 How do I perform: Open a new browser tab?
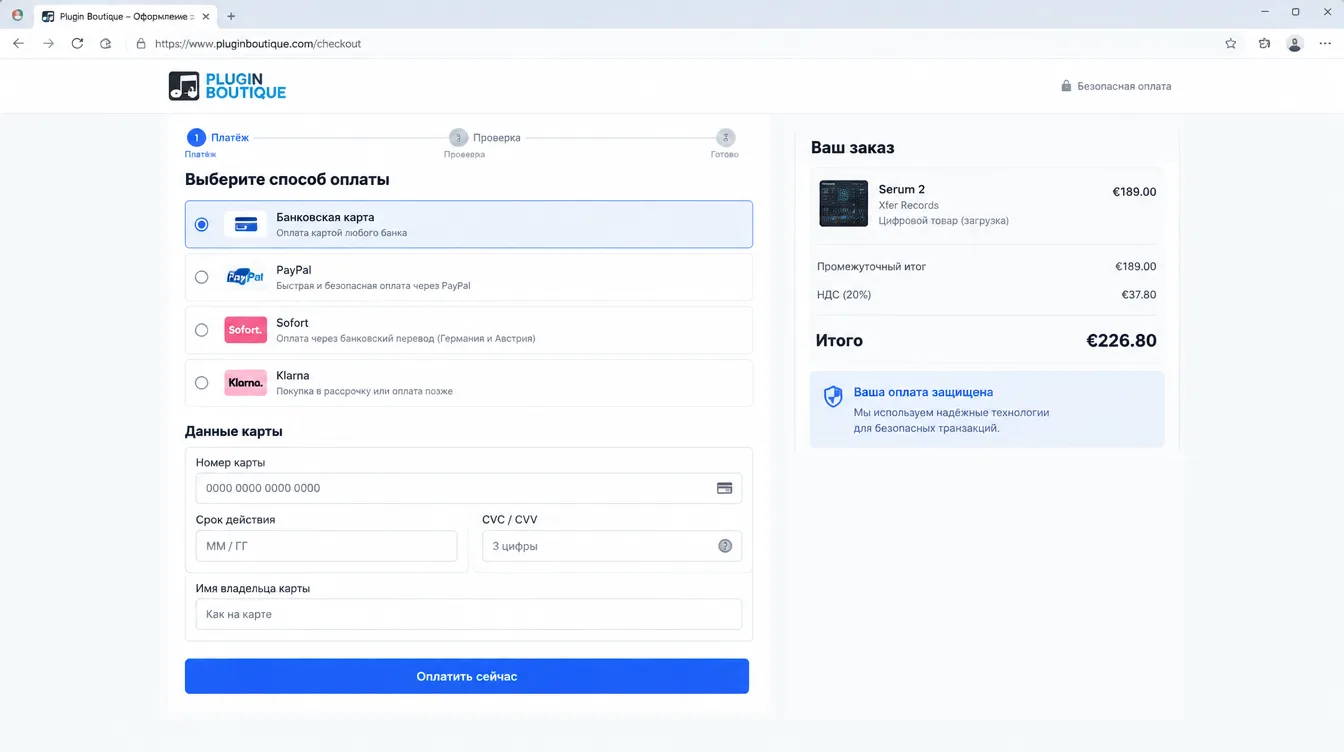point(231,16)
